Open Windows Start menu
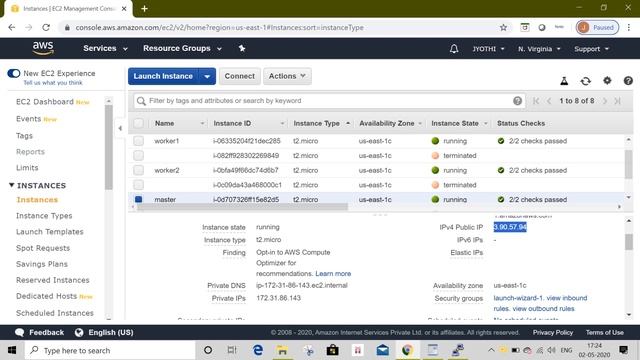The width and height of the screenshot is (640, 360). [x=12, y=350]
